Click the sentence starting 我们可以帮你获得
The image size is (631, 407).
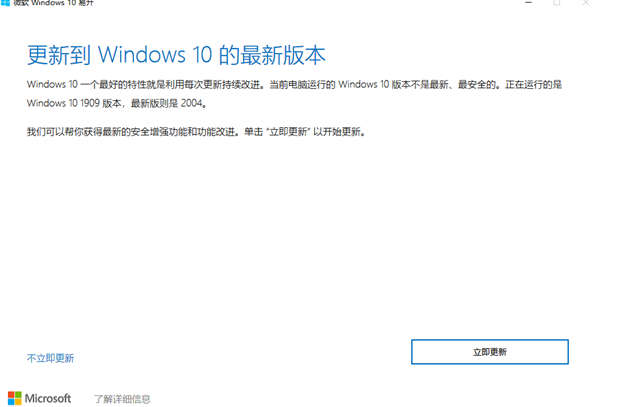tap(196, 132)
